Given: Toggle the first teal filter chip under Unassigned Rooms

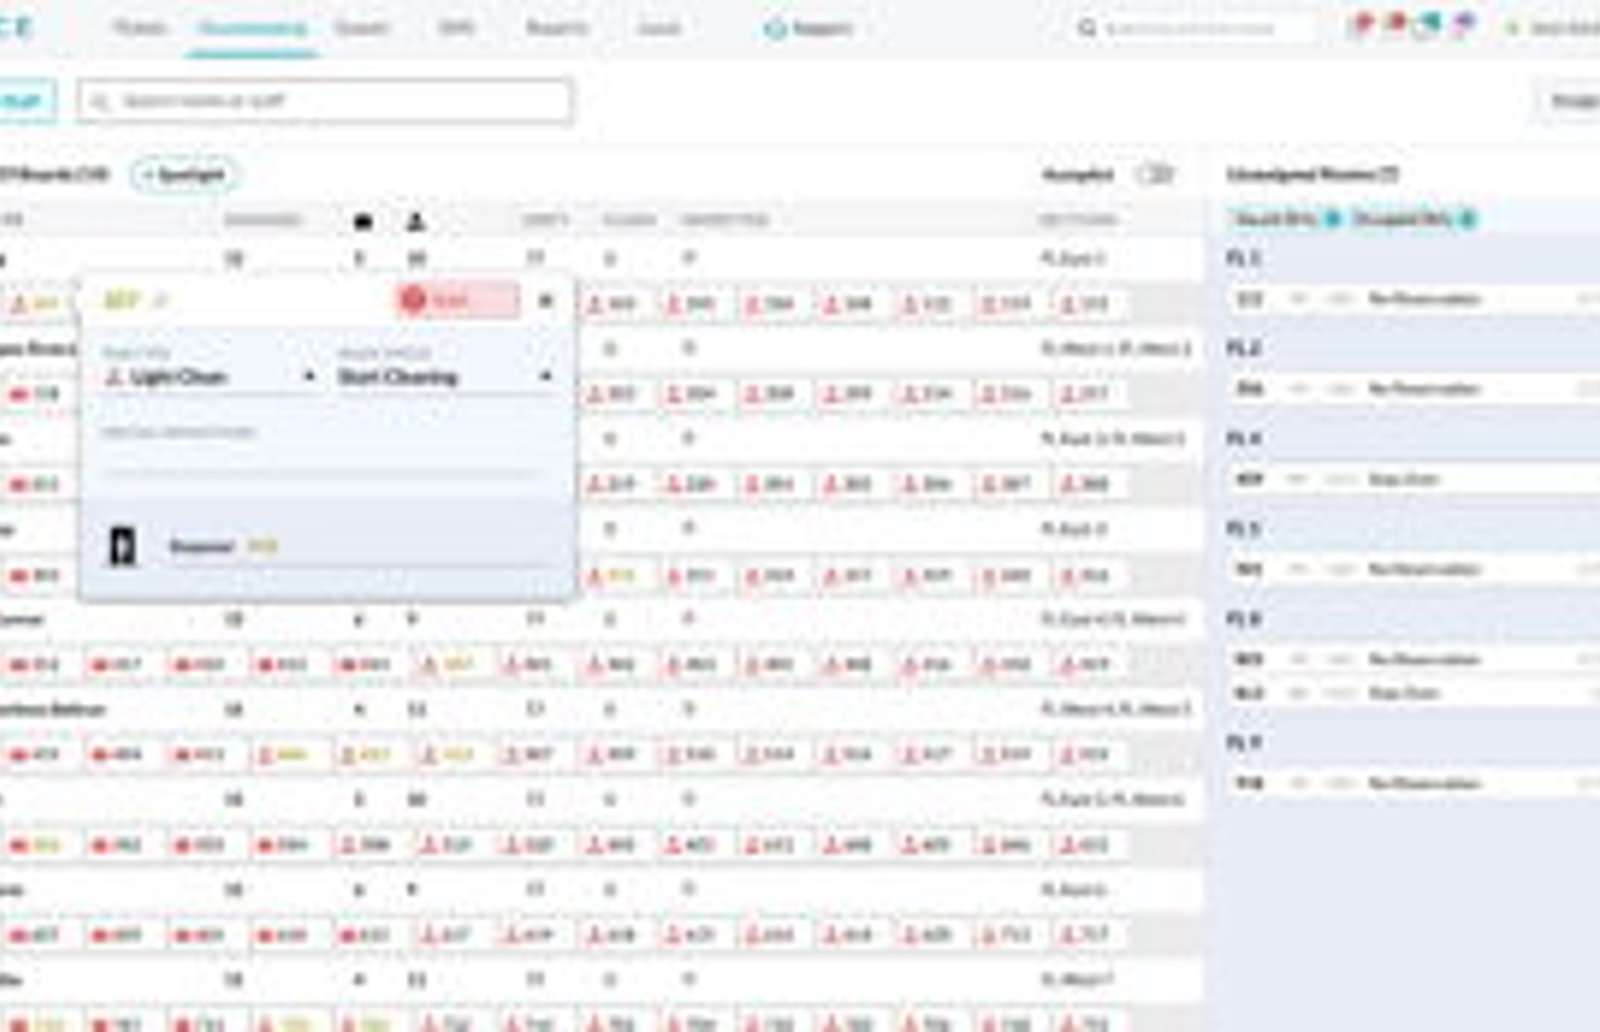Looking at the screenshot, I should (1284, 219).
